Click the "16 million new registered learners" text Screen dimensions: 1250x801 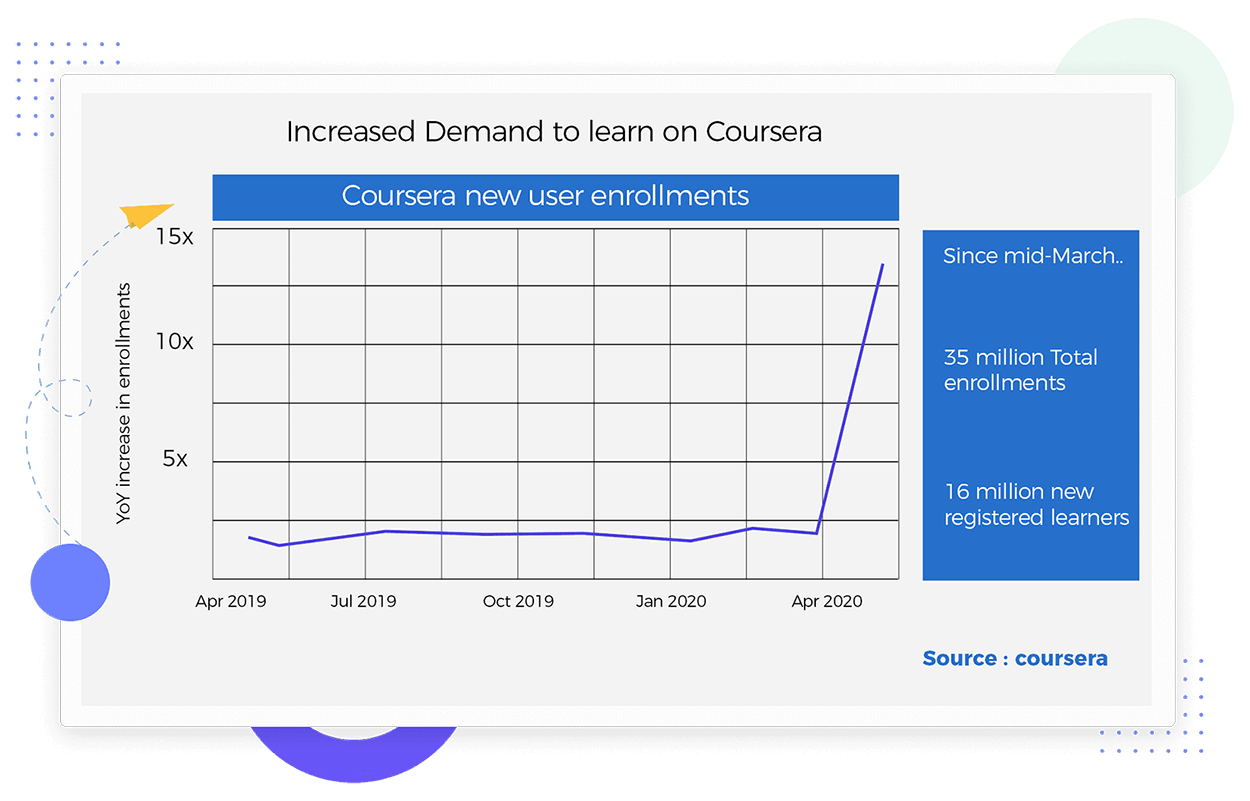(x=1037, y=505)
